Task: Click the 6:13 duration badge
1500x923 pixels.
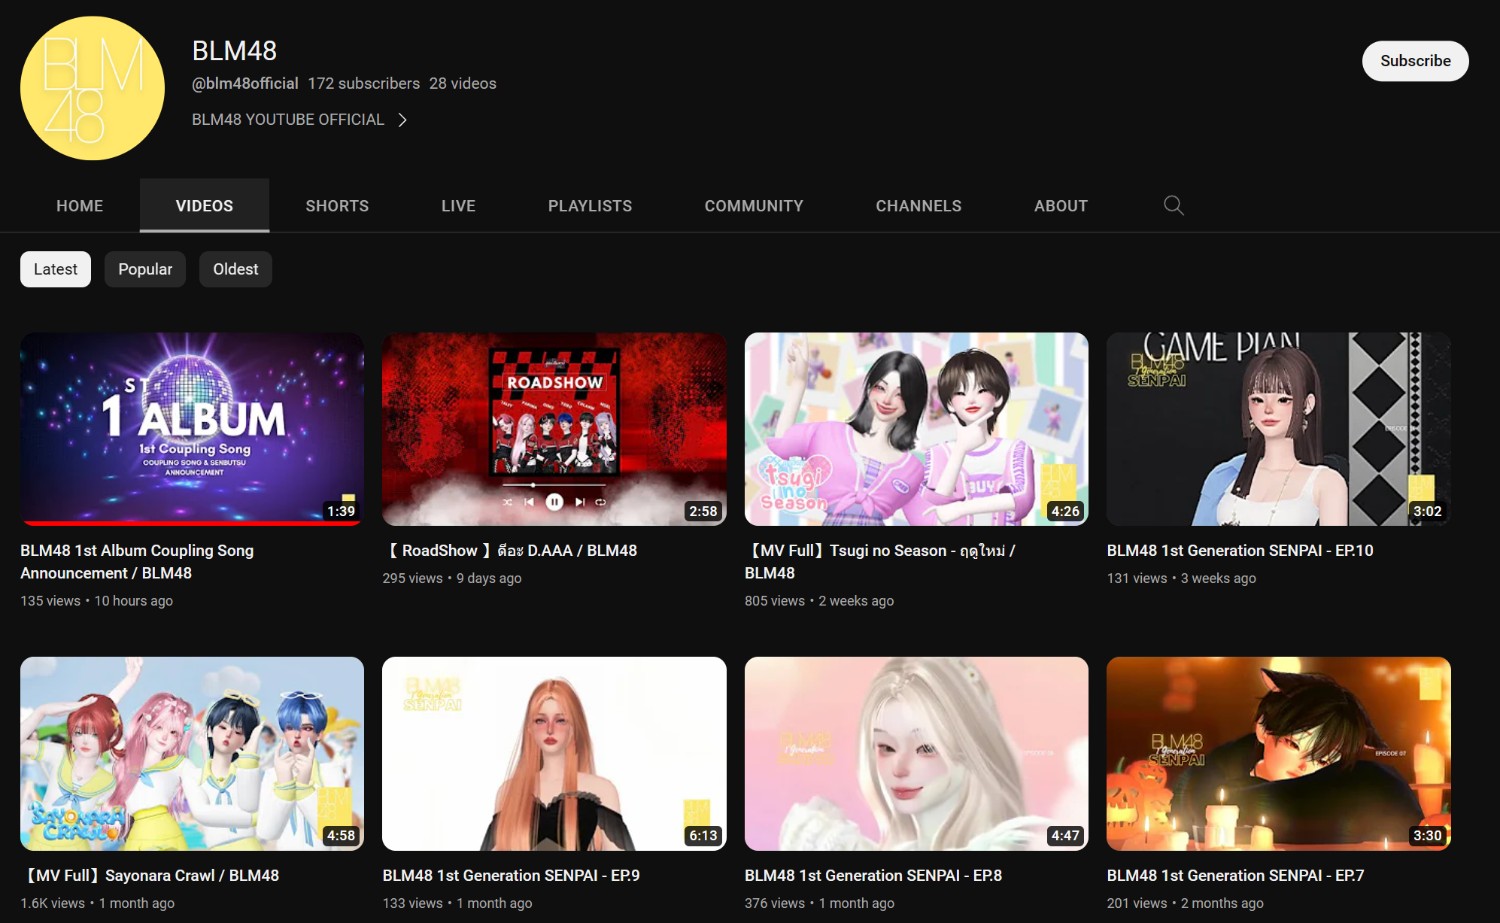Action: pyautogui.click(x=703, y=836)
